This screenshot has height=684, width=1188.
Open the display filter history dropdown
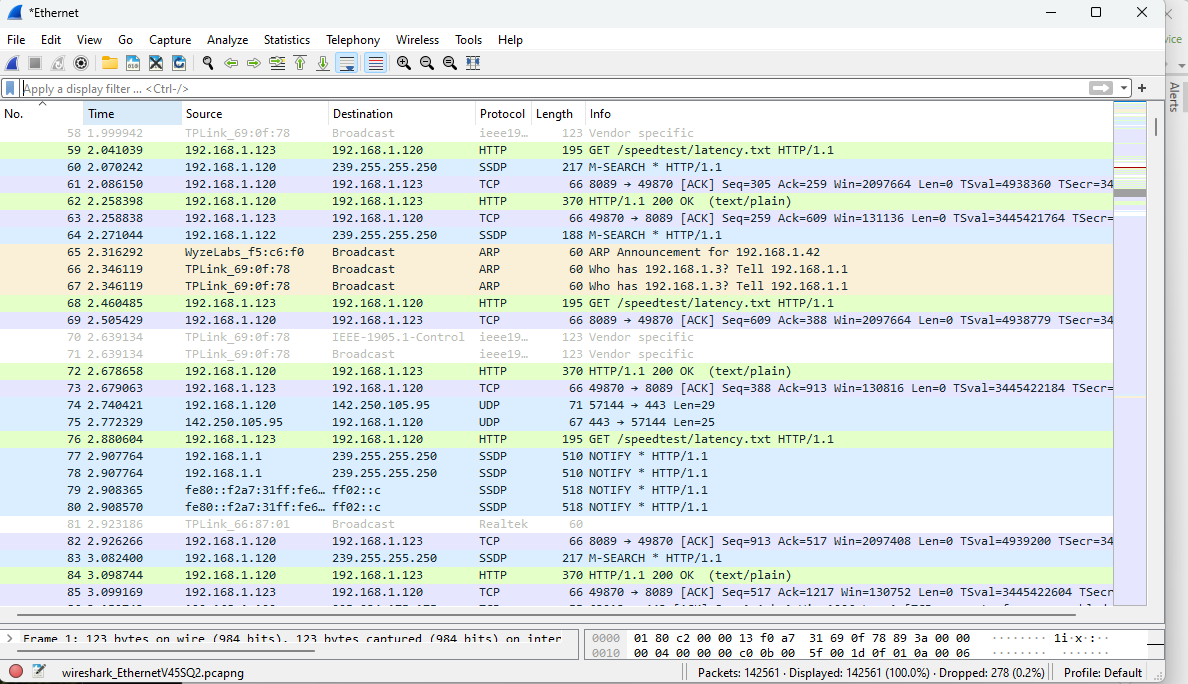pyautogui.click(x=1124, y=88)
